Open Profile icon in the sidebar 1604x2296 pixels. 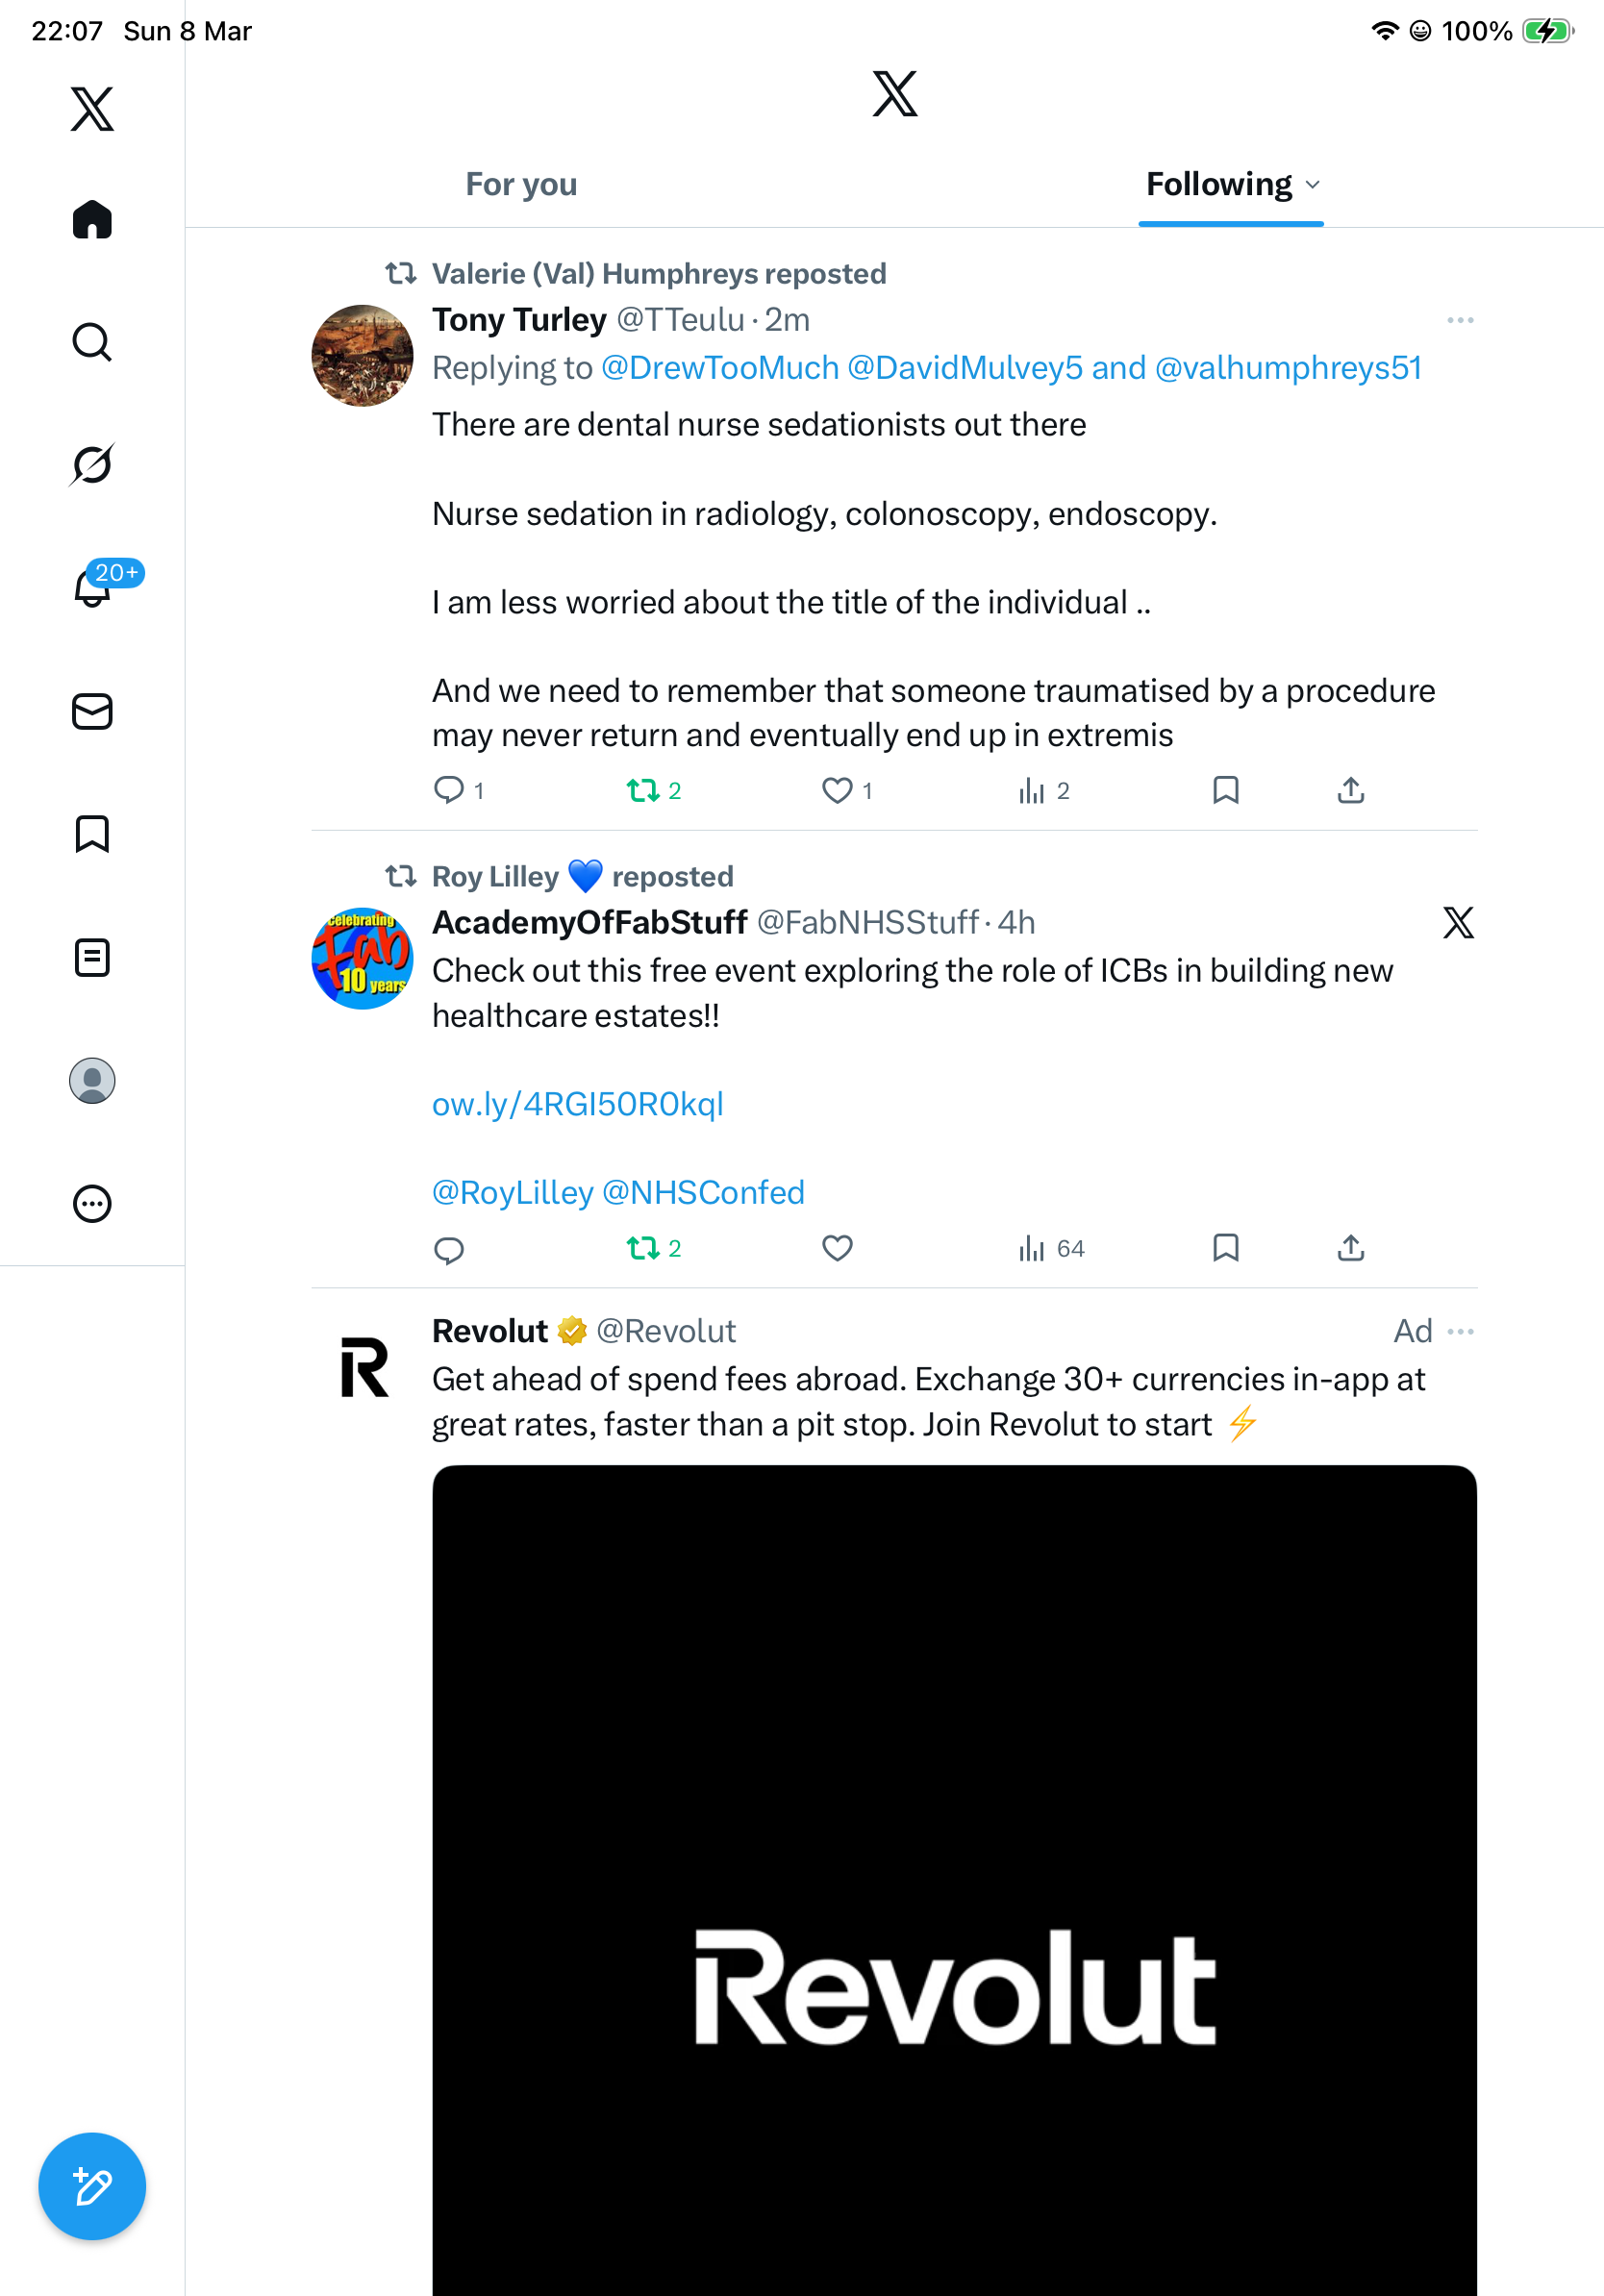pos(92,1081)
